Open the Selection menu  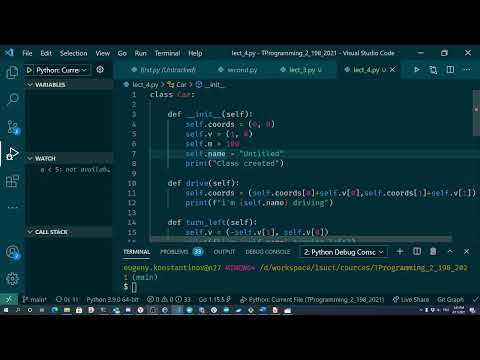pyautogui.click(x=73, y=53)
